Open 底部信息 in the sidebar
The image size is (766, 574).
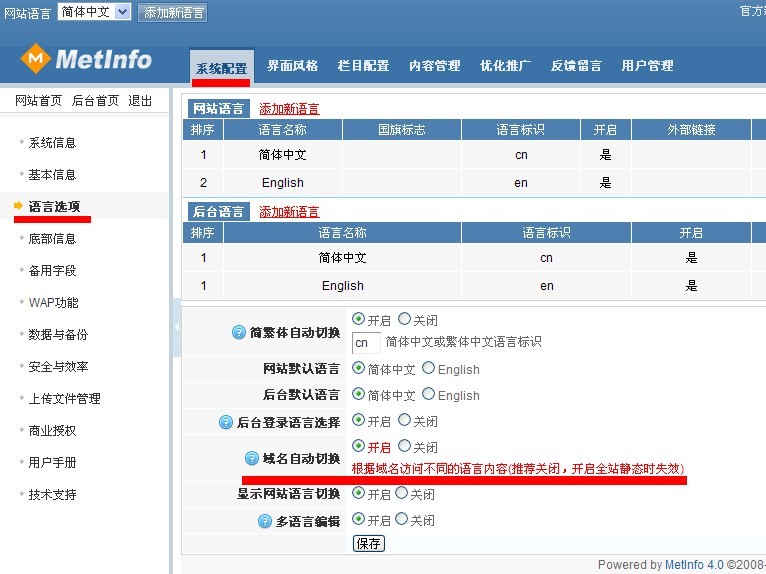tap(52, 238)
